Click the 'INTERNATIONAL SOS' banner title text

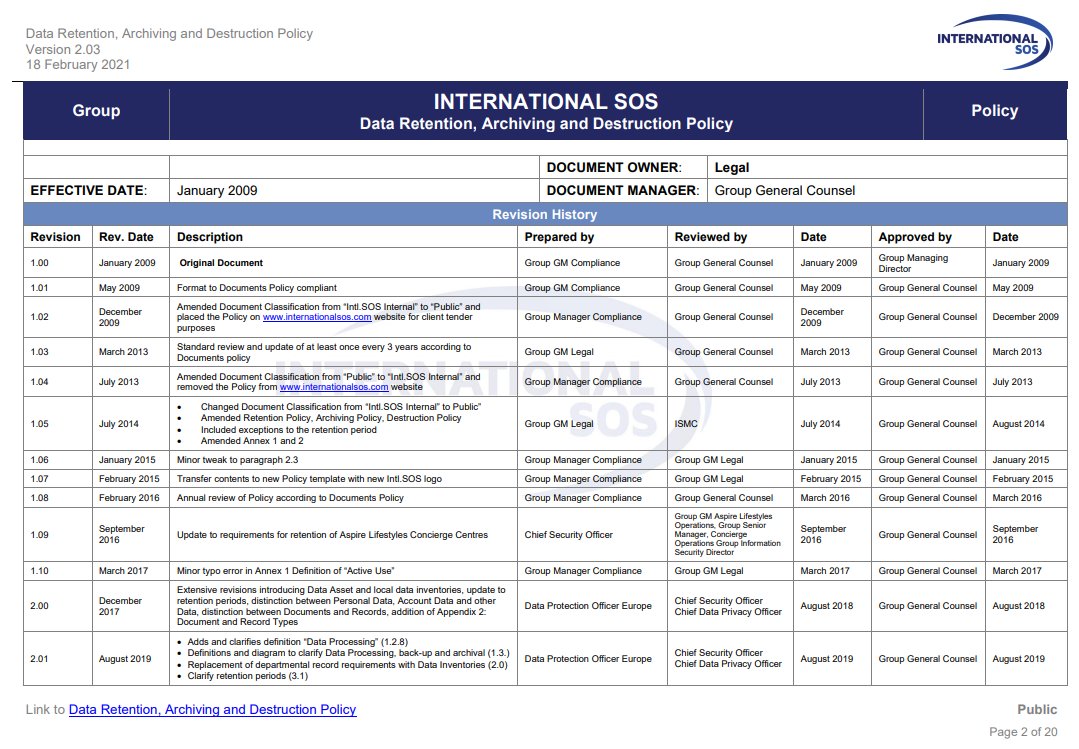pyautogui.click(x=545, y=102)
